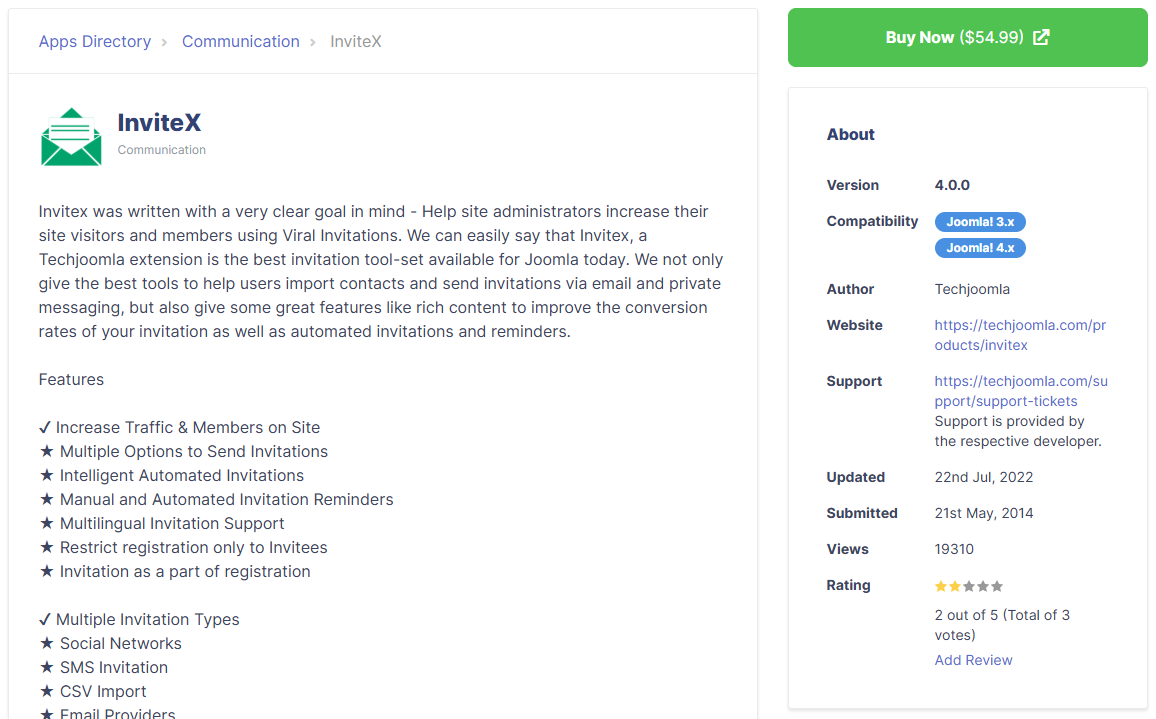
Task: Select the fourth rating star
Action: pos(983,586)
